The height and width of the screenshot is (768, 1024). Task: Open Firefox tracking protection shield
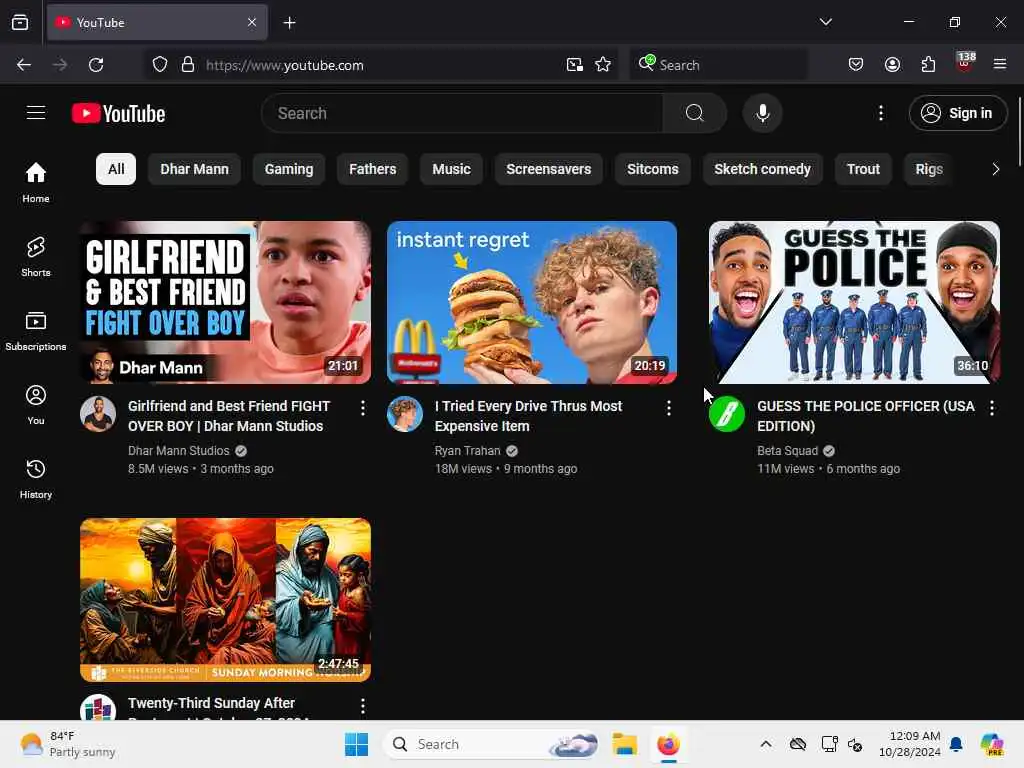point(160,65)
